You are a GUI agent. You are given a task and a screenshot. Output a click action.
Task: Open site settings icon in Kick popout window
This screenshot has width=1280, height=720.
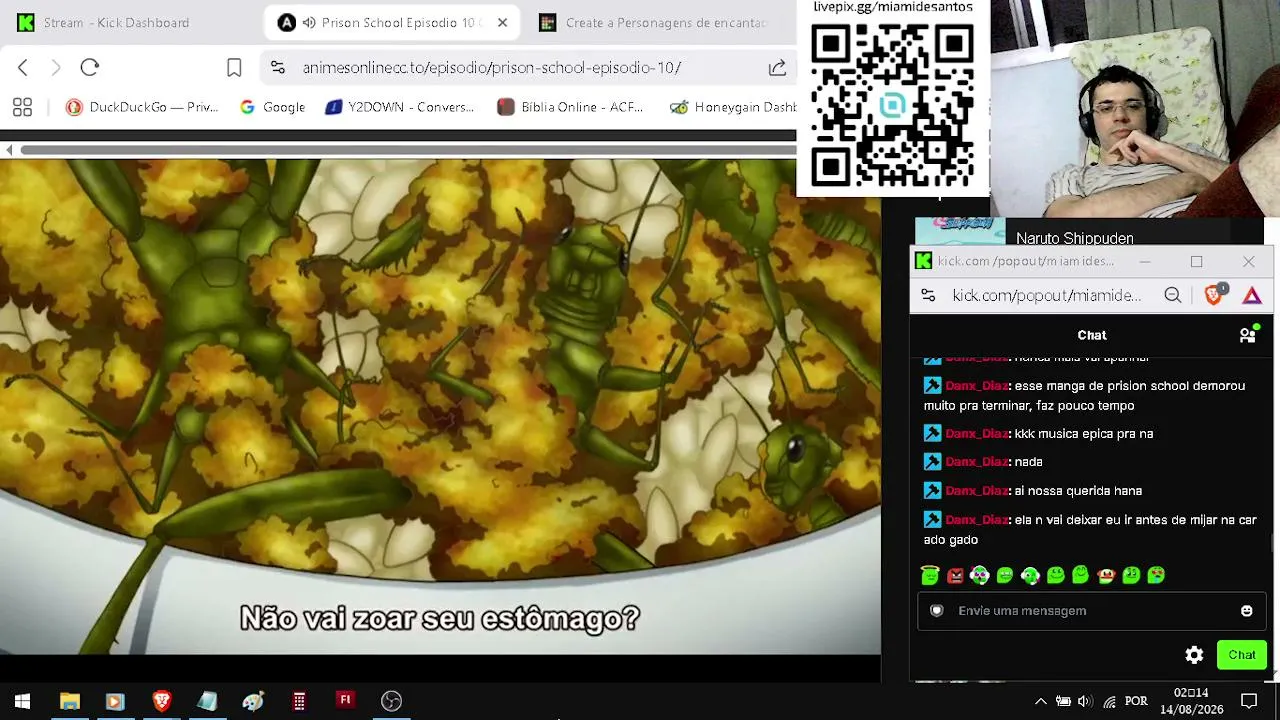coord(928,295)
